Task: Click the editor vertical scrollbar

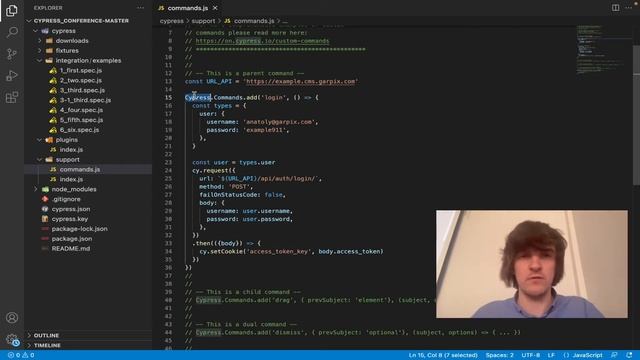Action: tap(636, 114)
